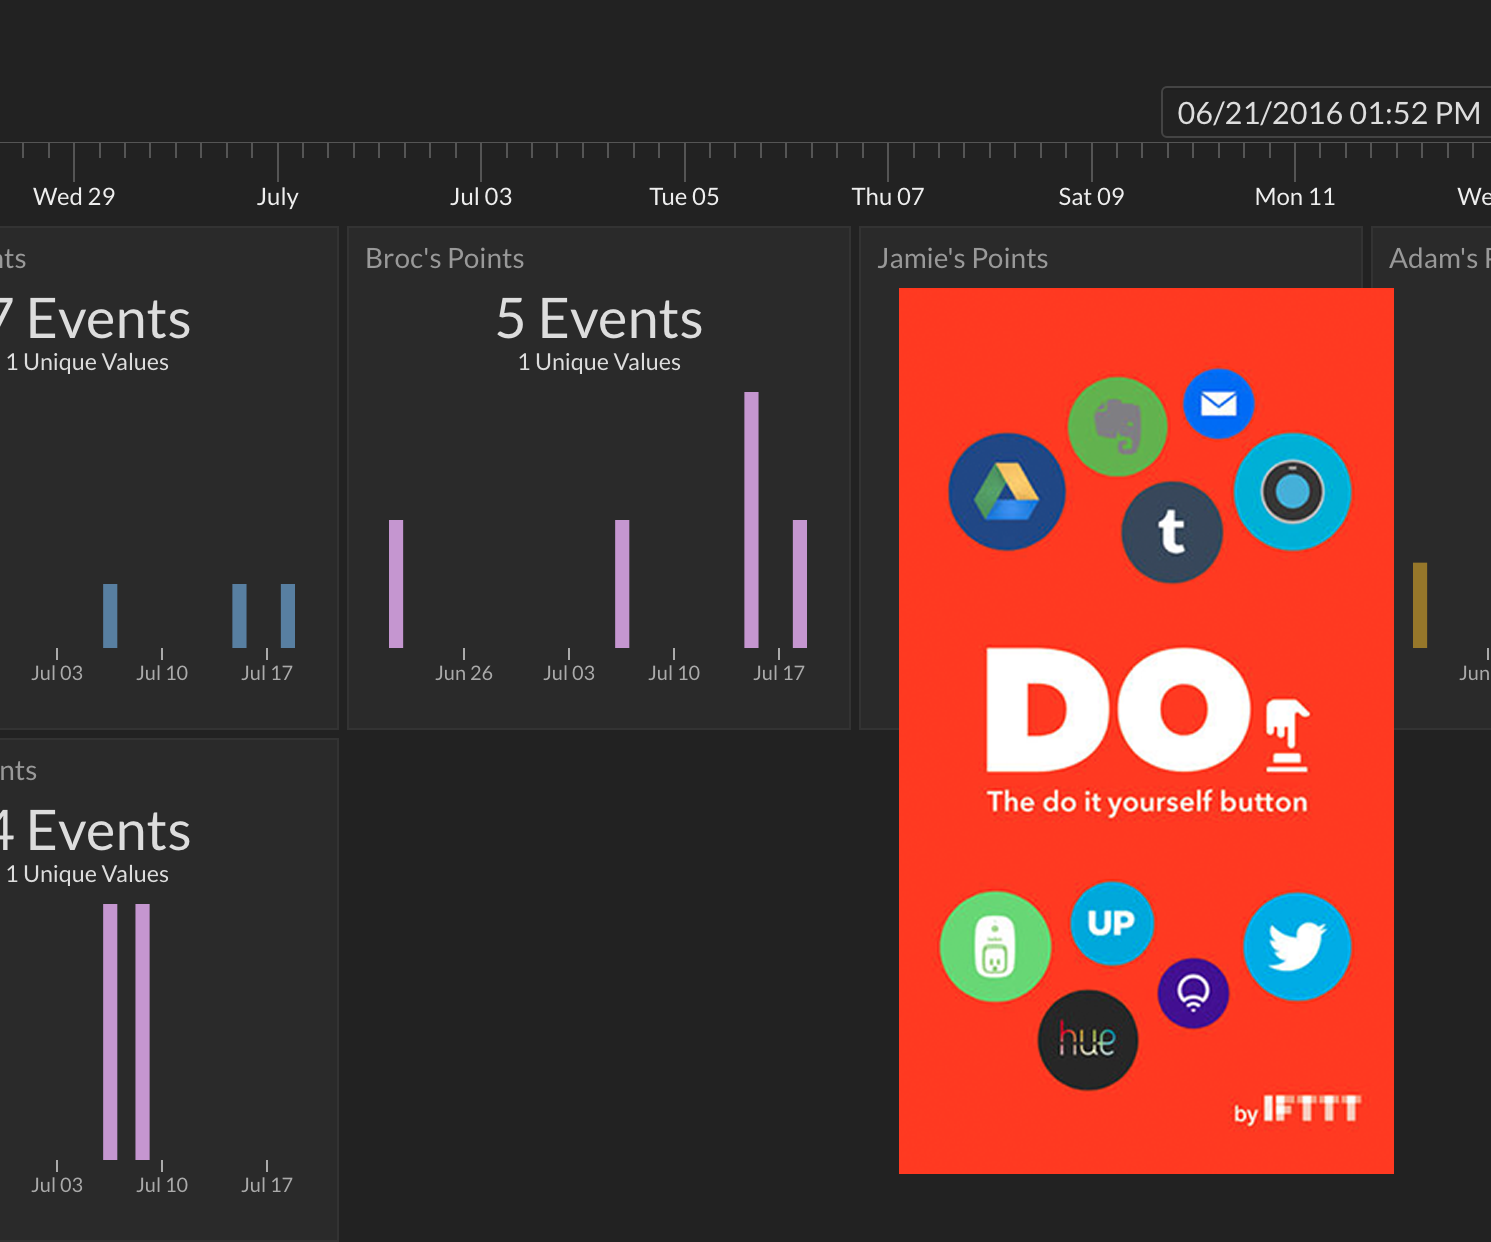Select the Mon 11 timeline marker
The width and height of the screenshot is (1491, 1242).
[x=1295, y=196]
